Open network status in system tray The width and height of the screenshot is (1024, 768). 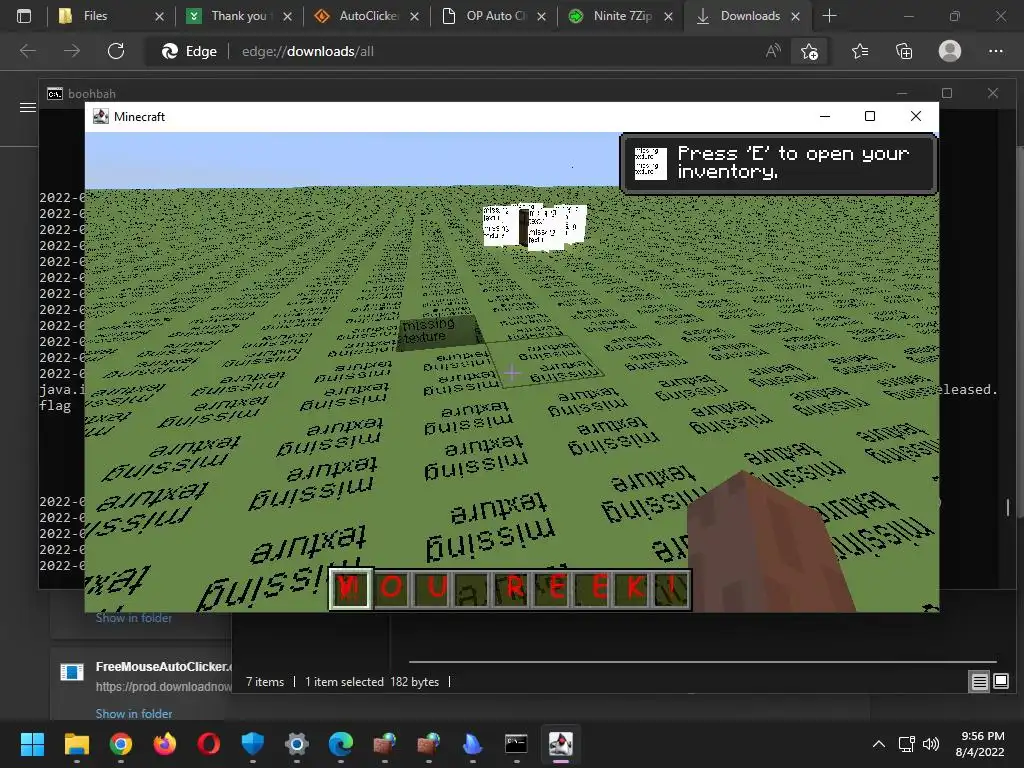point(906,744)
